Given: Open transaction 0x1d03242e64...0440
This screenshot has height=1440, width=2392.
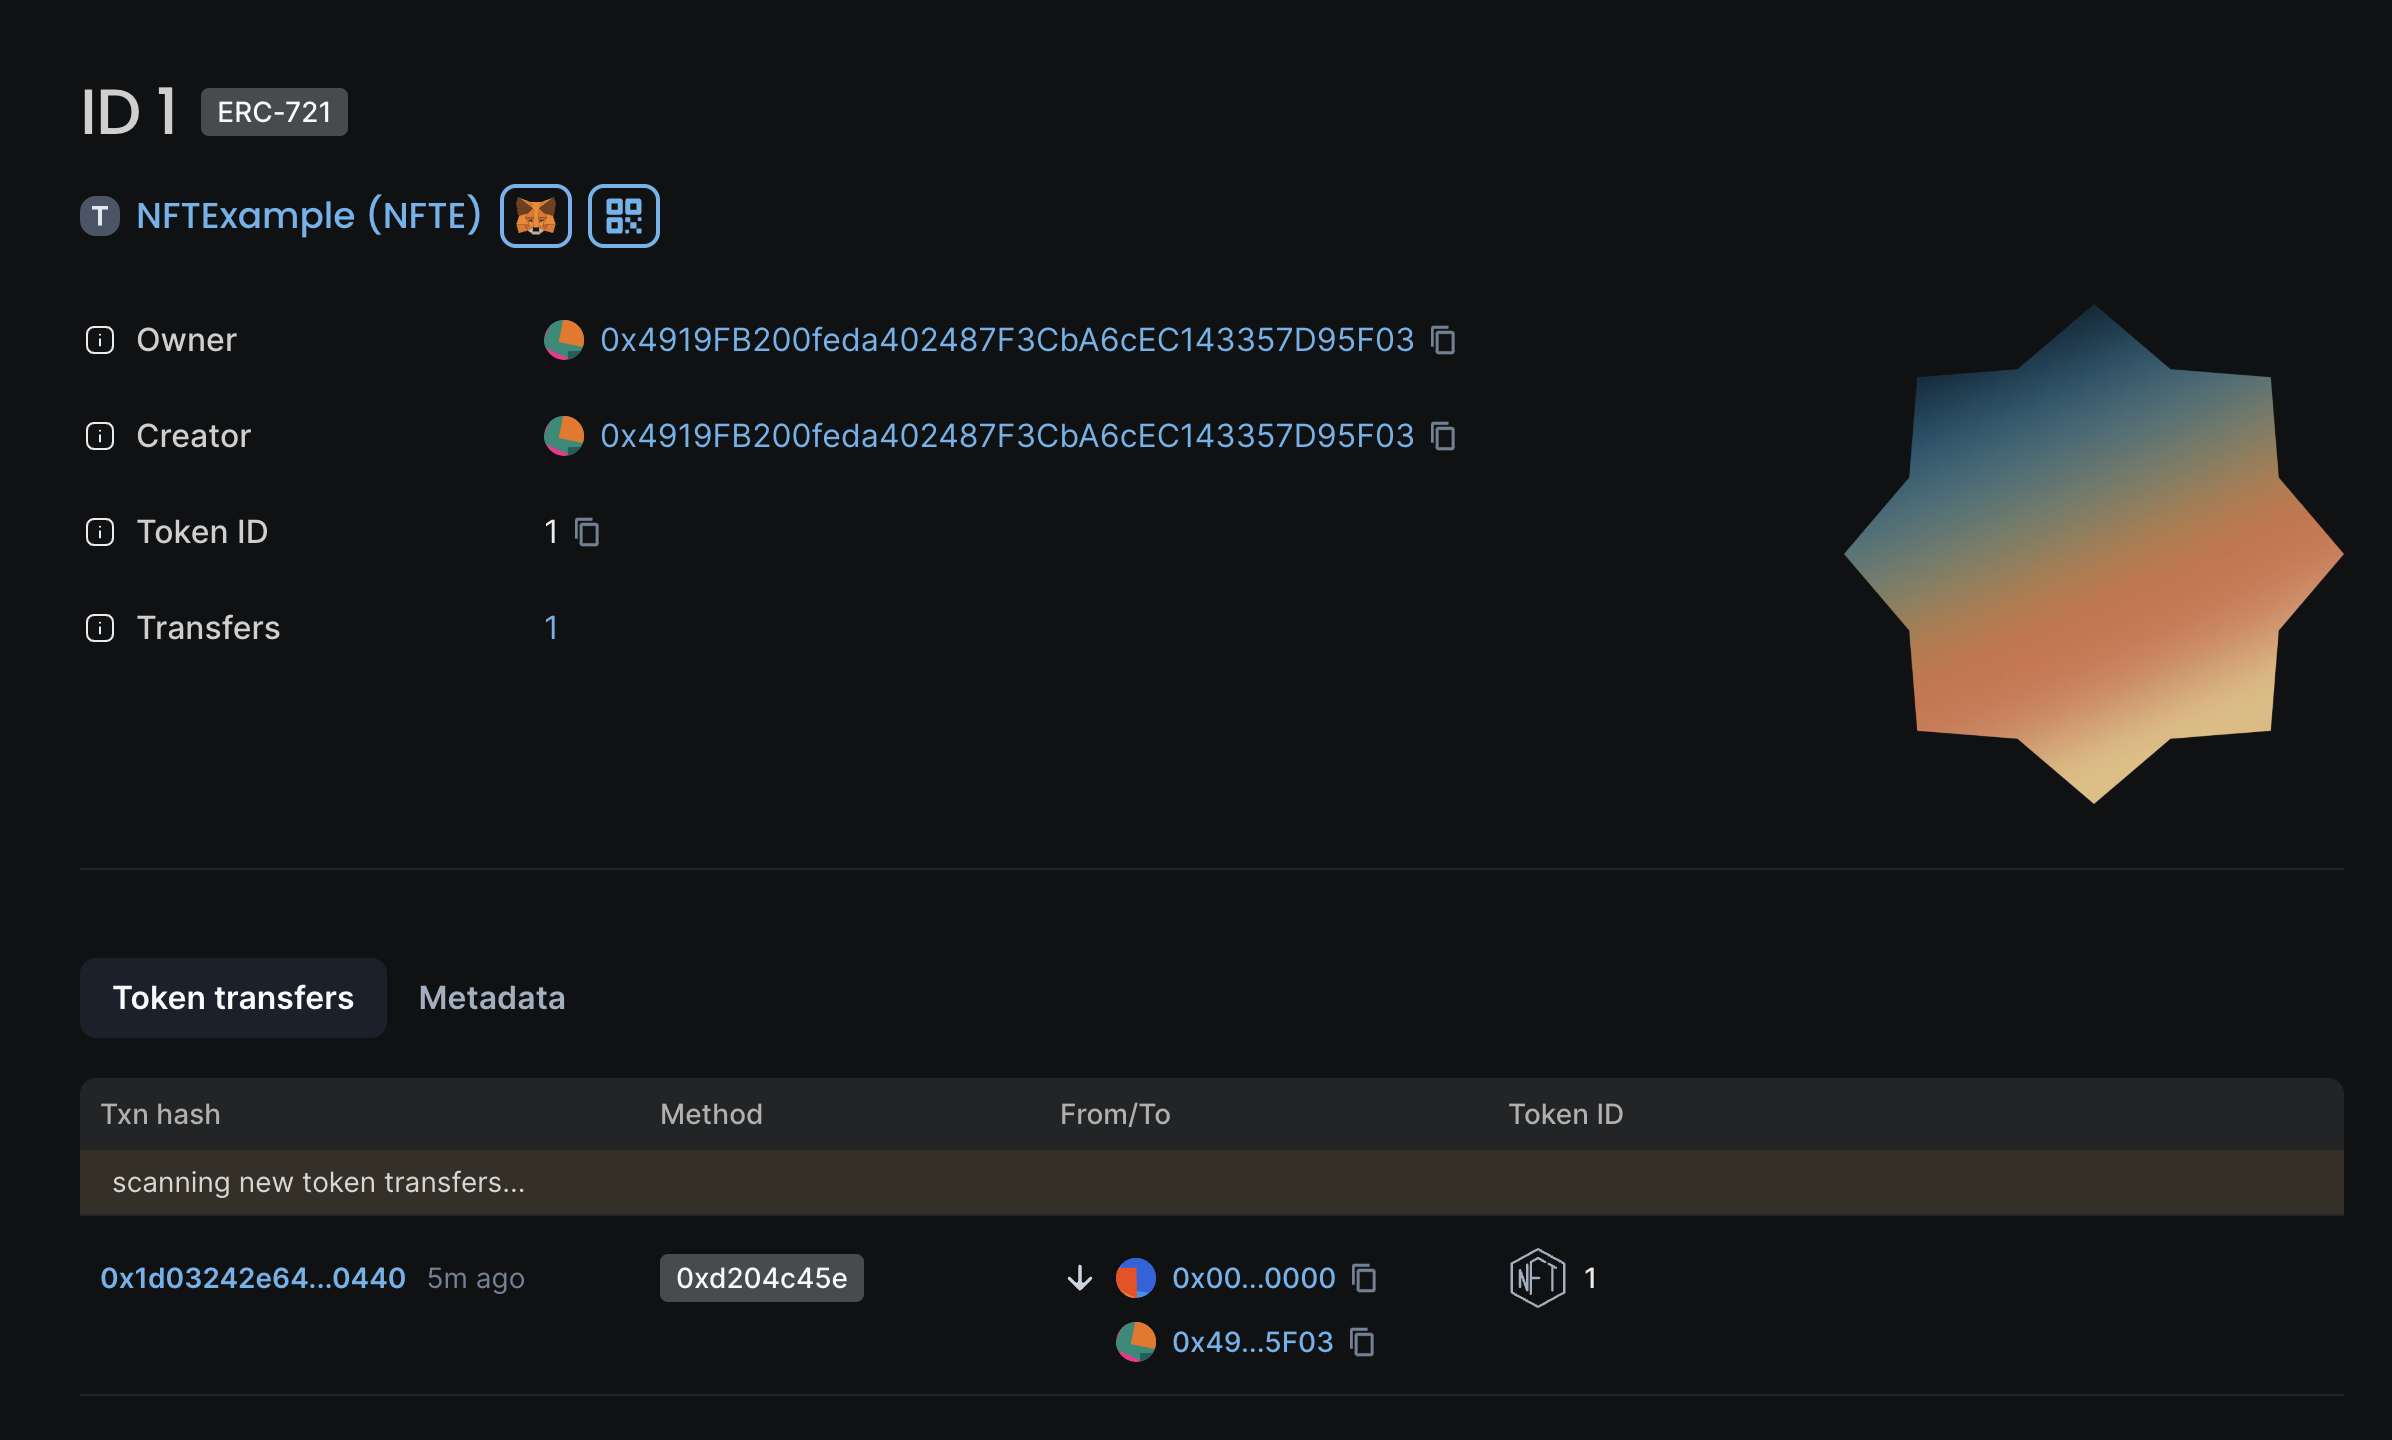Looking at the screenshot, I should [253, 1278].
